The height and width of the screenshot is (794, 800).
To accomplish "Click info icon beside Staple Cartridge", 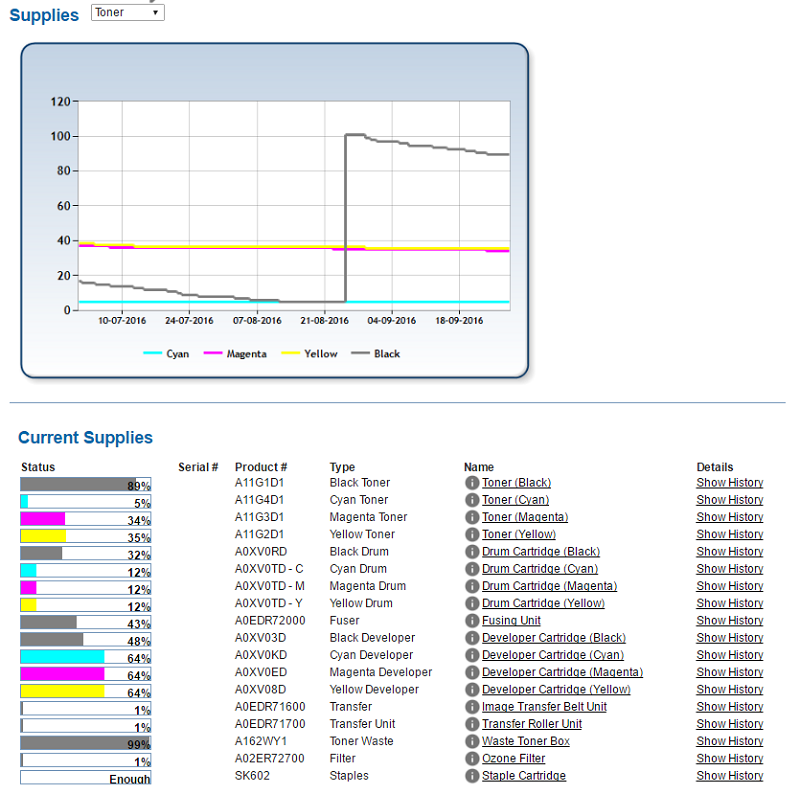I will [472, 776].
